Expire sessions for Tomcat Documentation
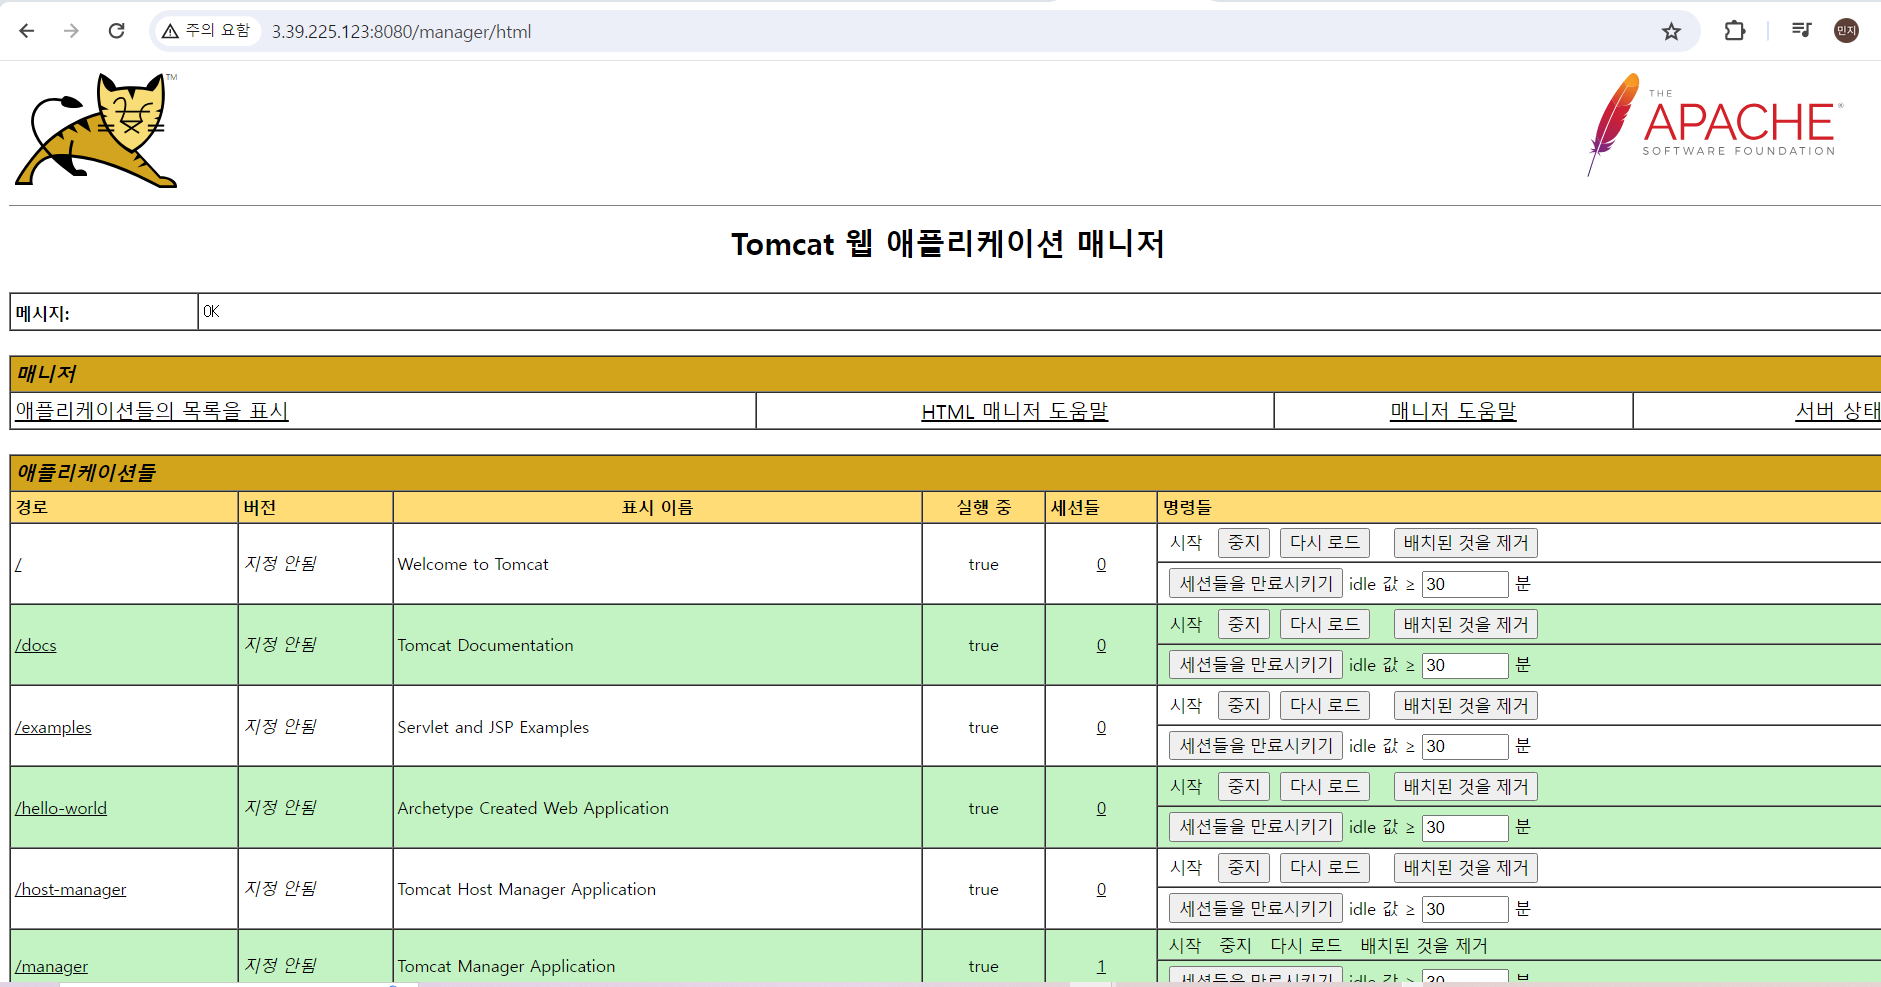 pyautogui.click(x=1256, y=665)
